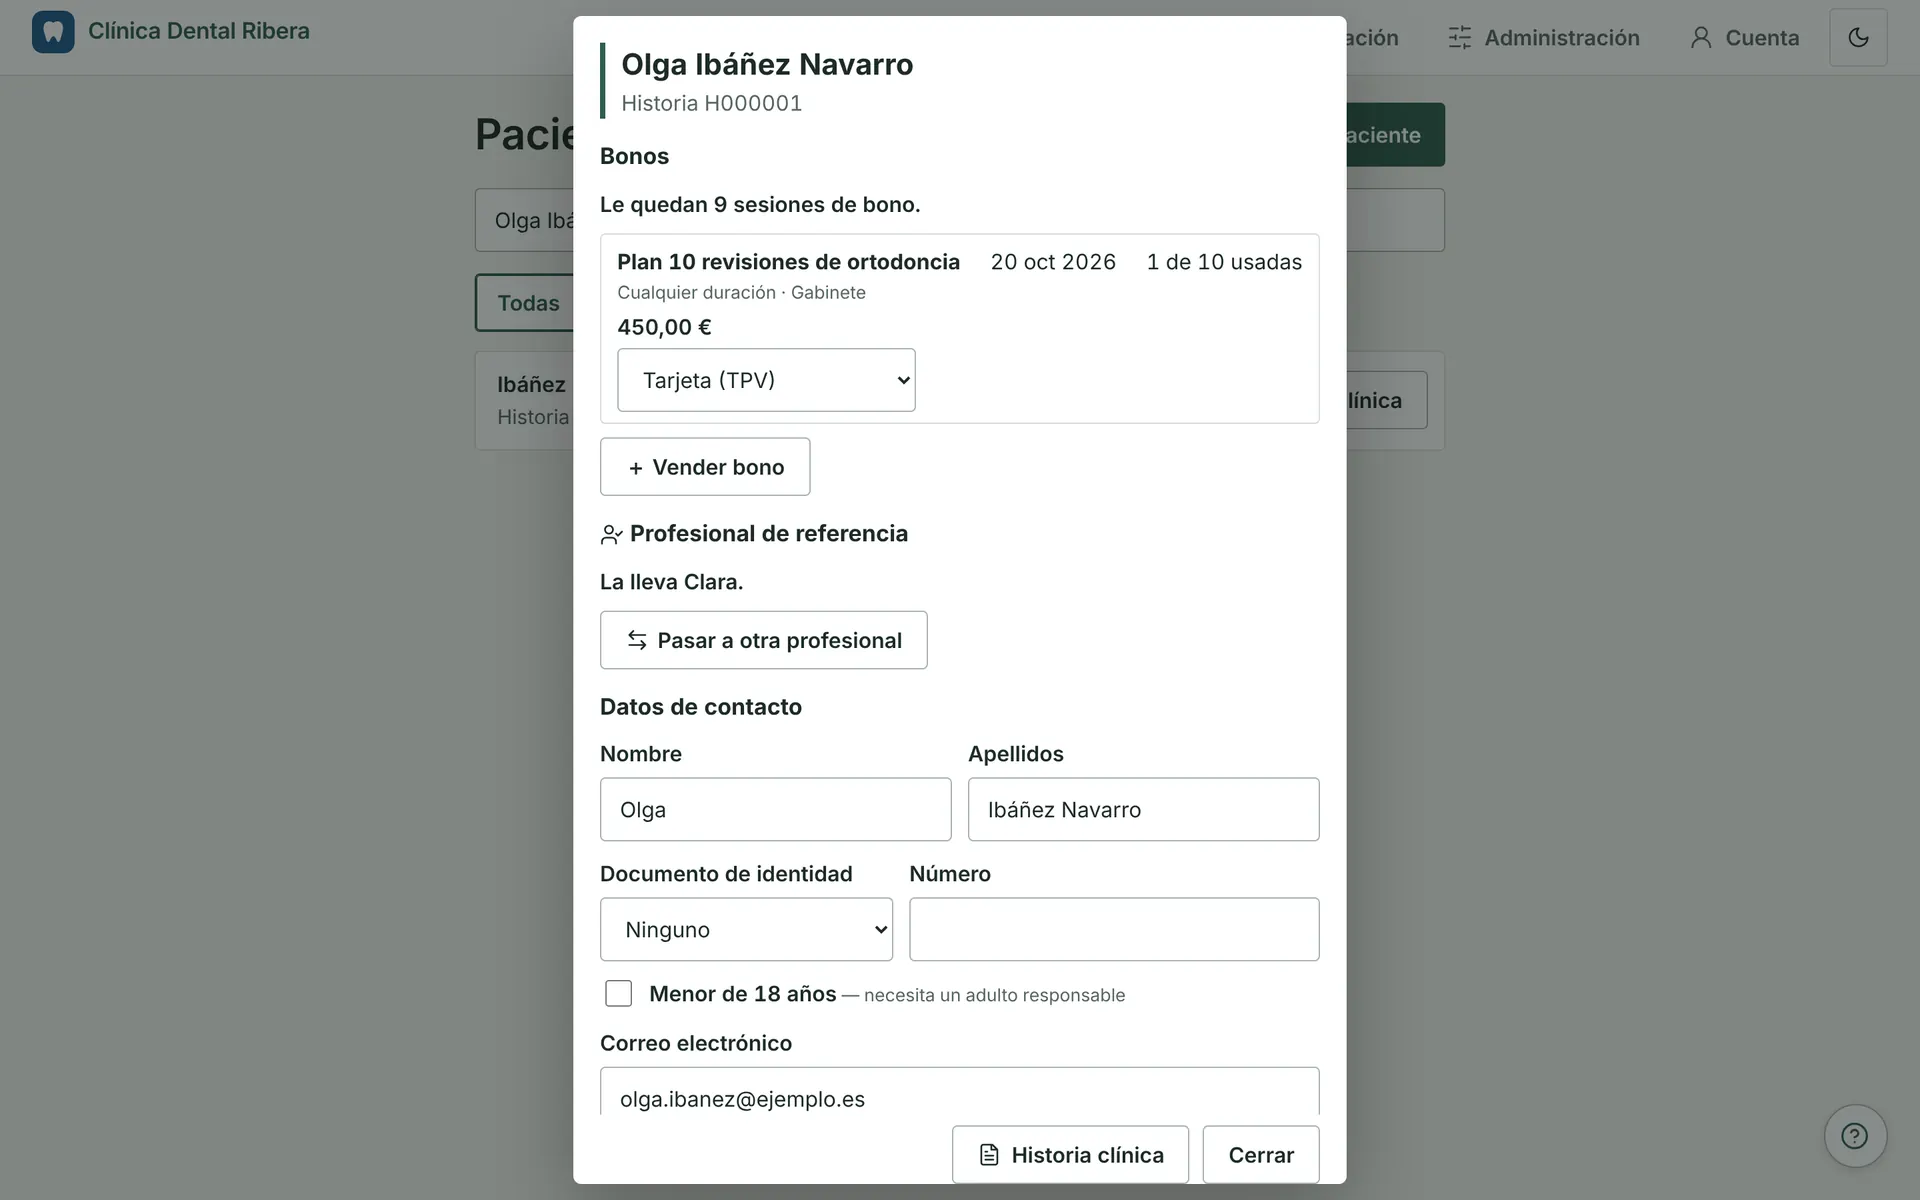Click the Le quedan 9 sesiones de bono text

pyautogui.click(x=760, y=205)
